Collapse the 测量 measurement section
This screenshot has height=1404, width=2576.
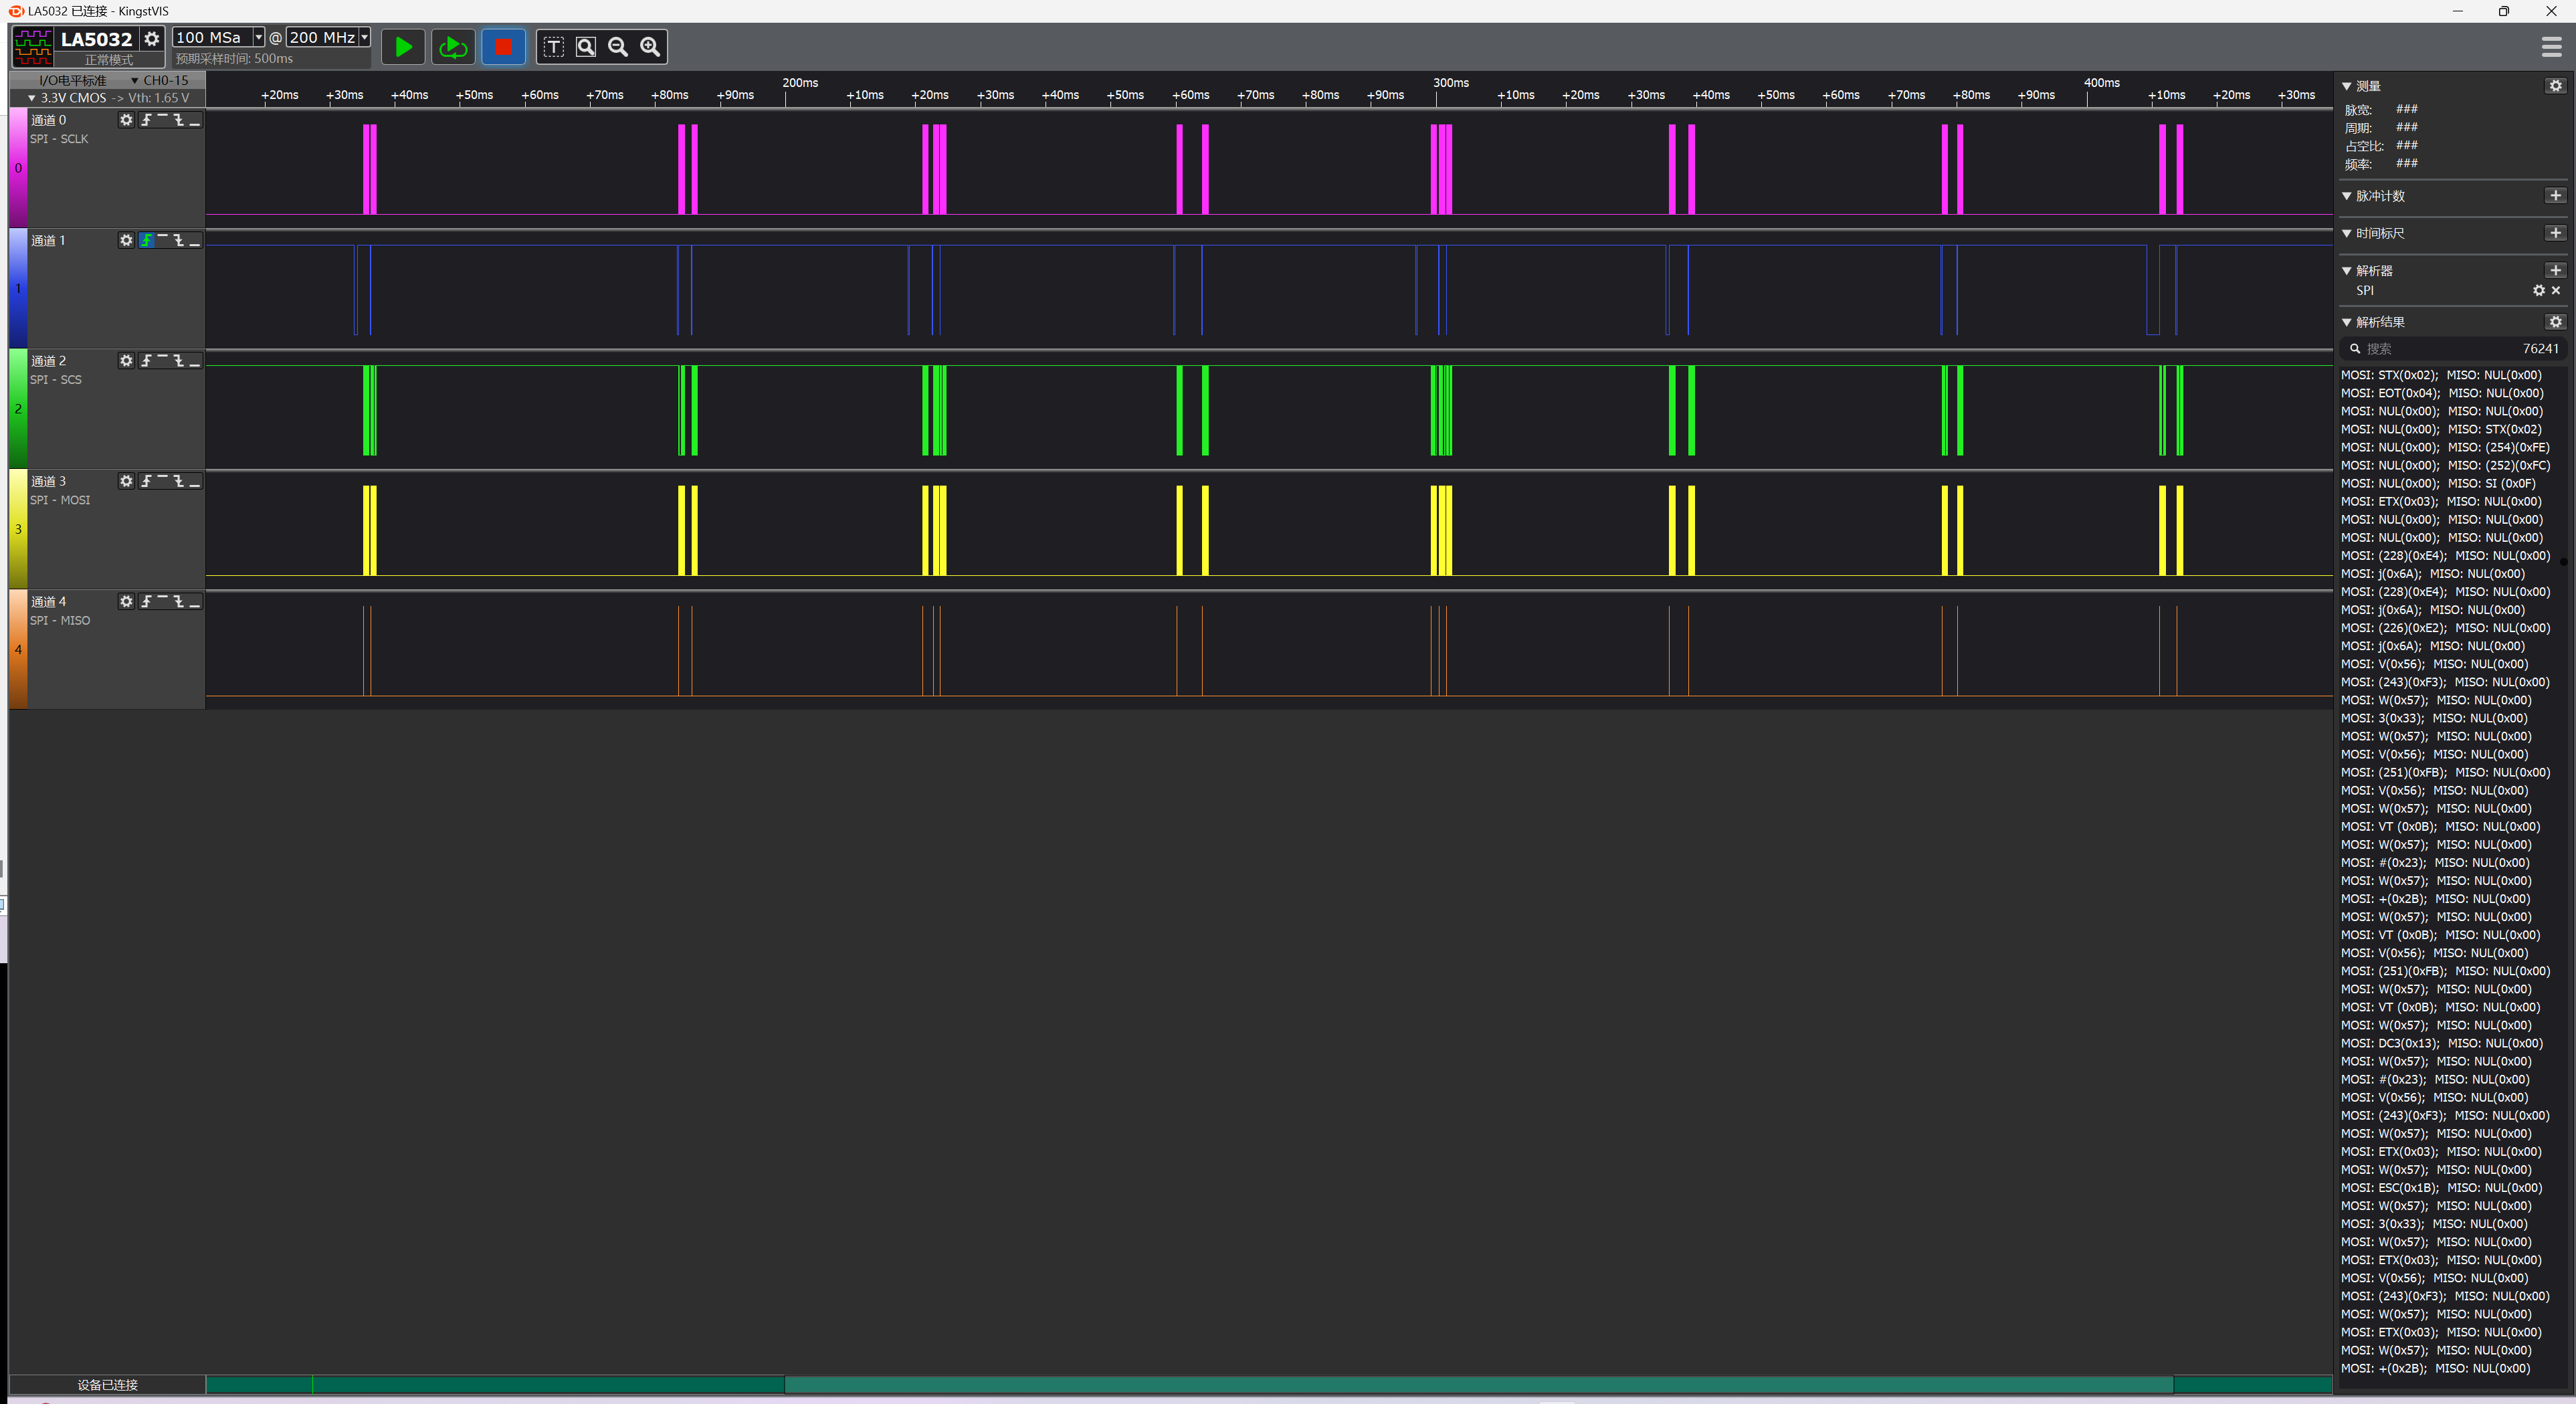(2347, 86)
